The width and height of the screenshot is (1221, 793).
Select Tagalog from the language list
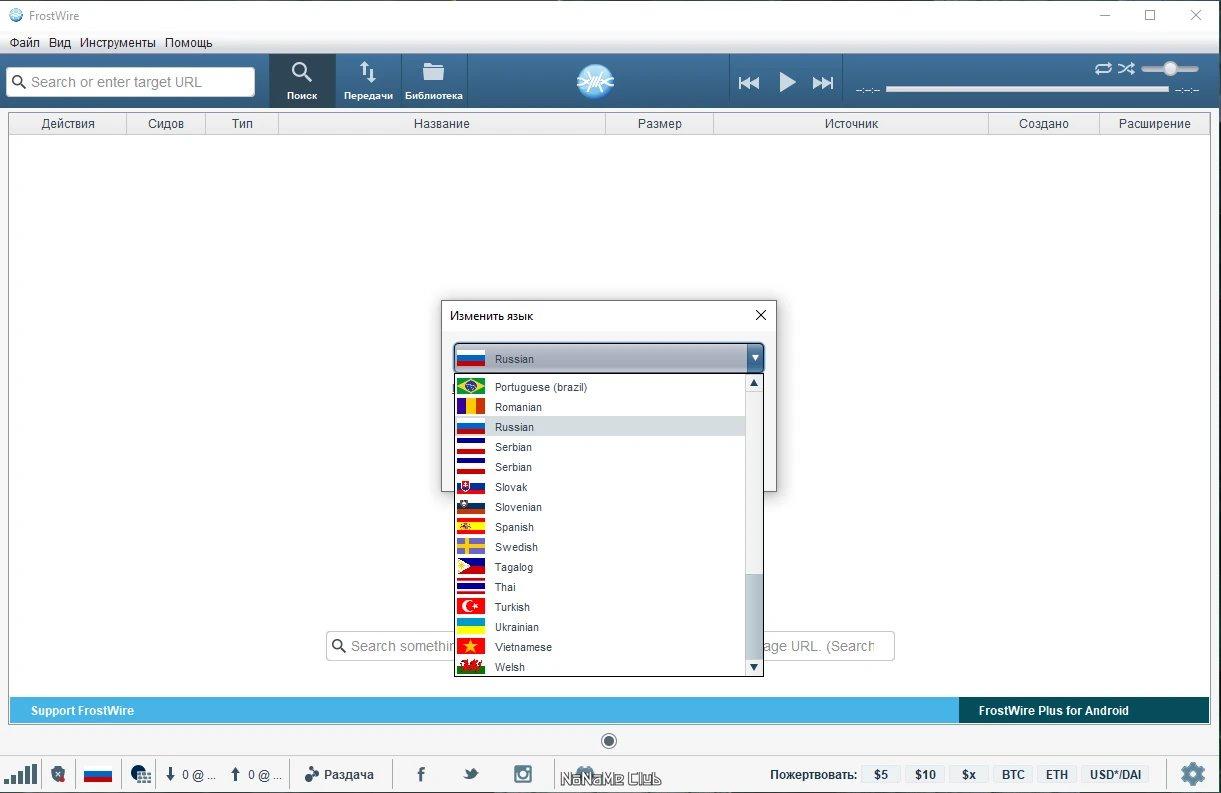click(x=600, y=567)
